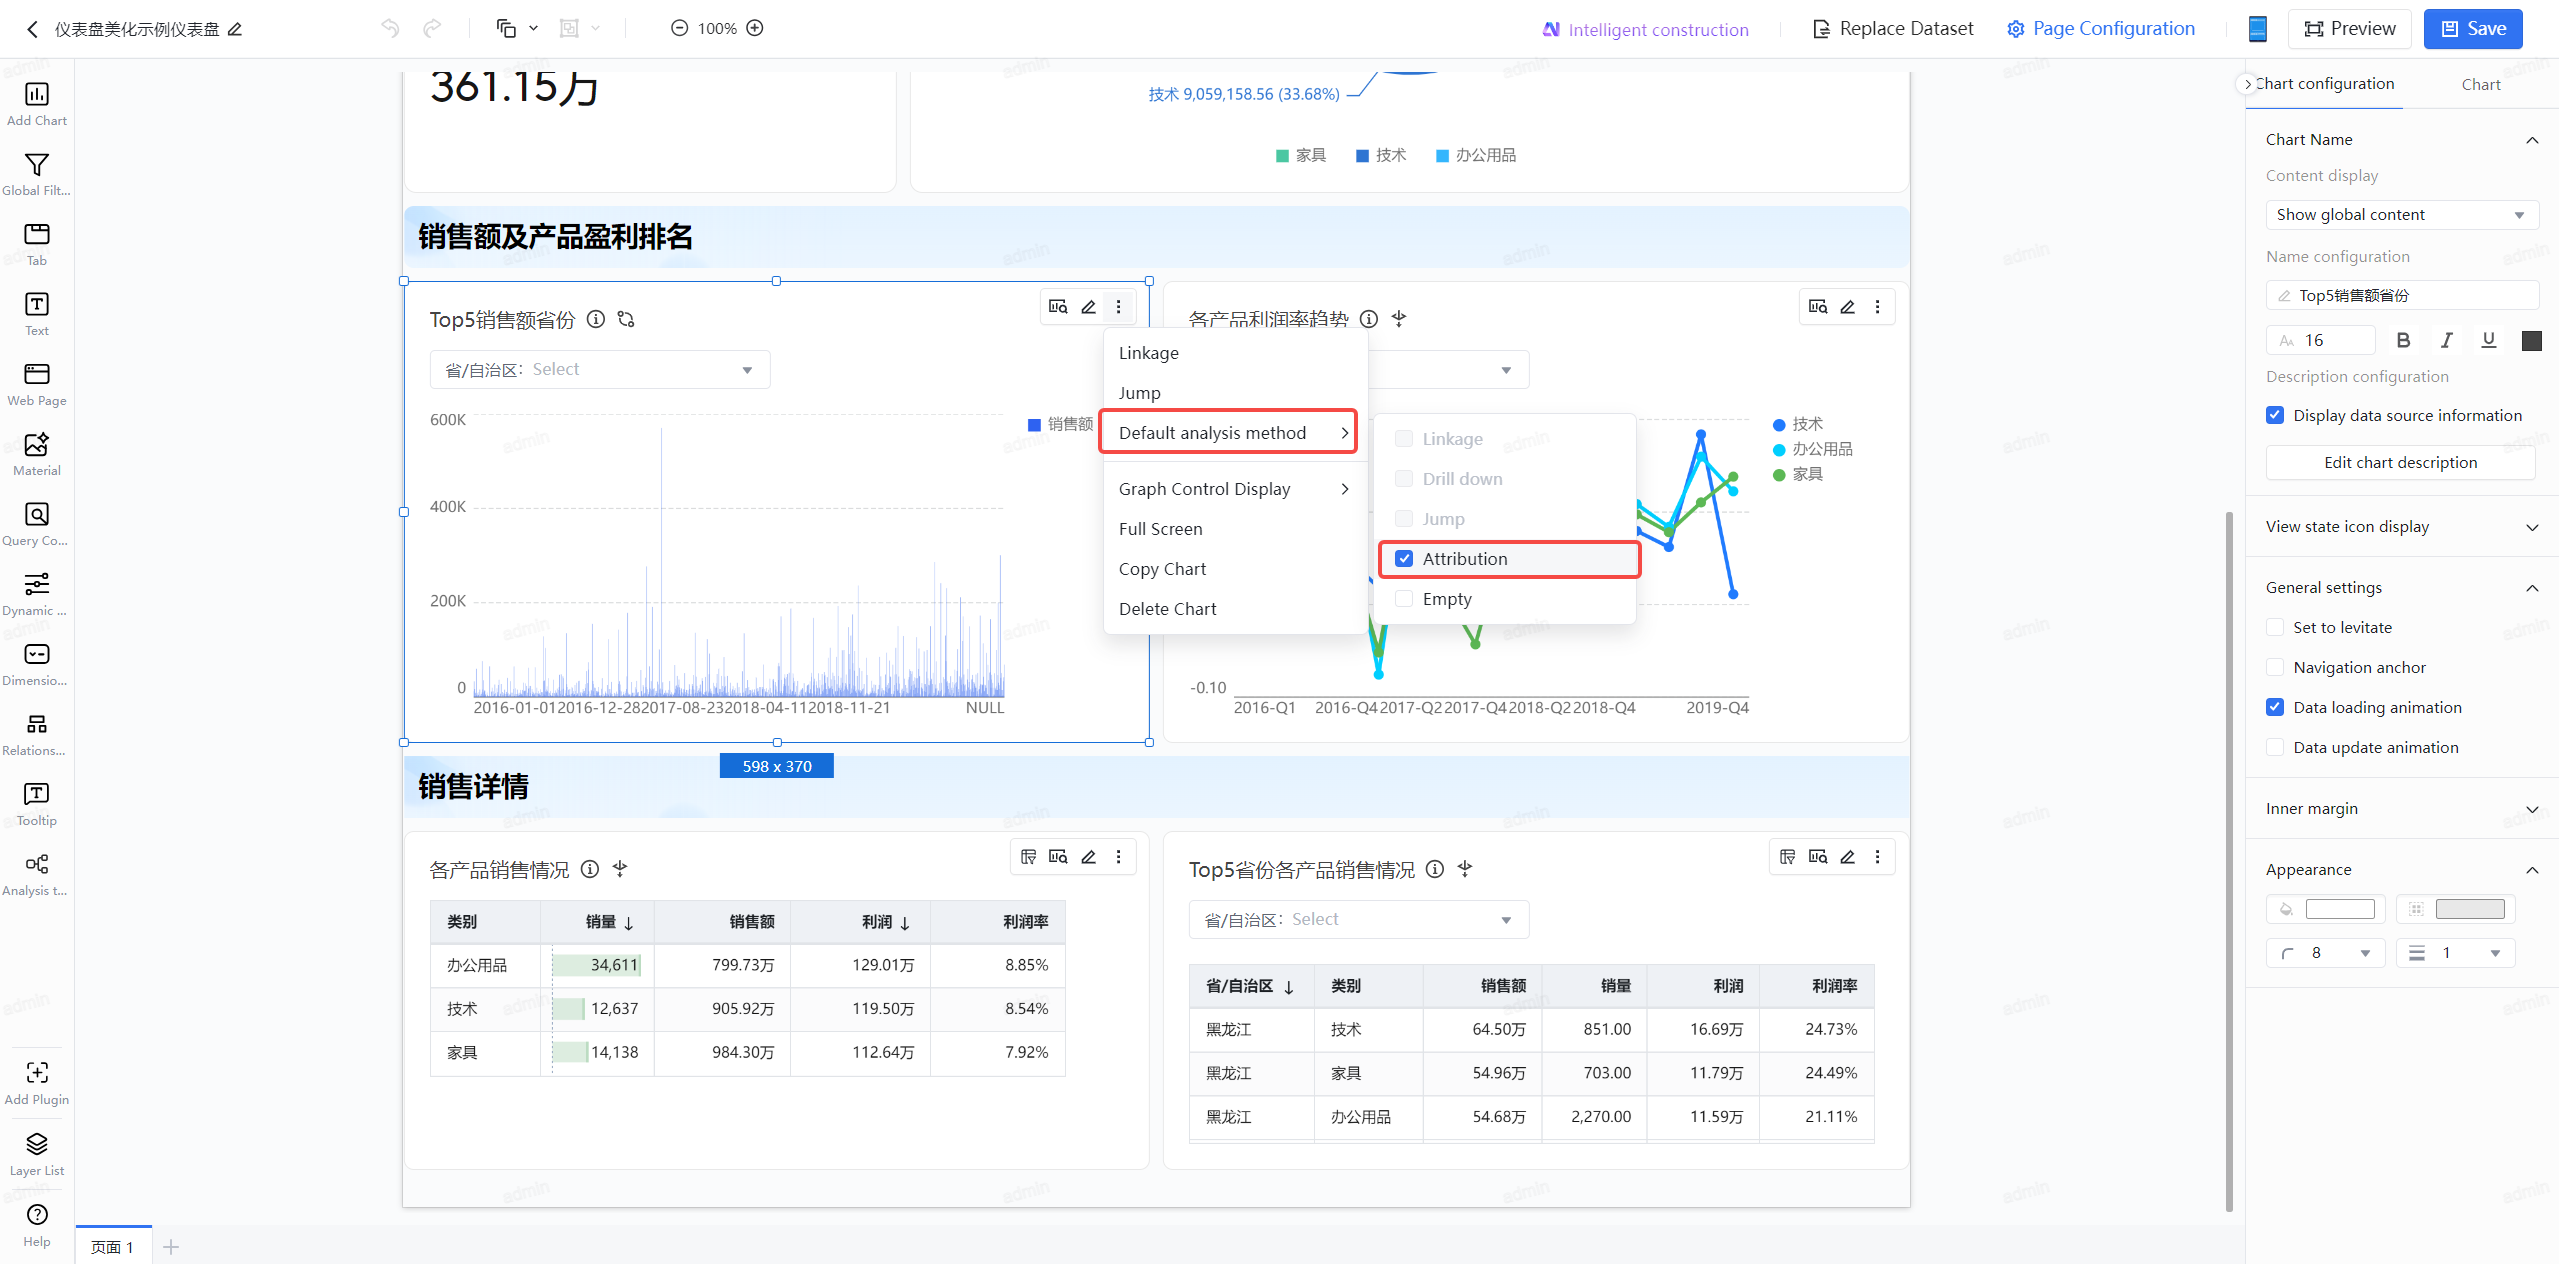The height and width of the screenshot is (1264, 2559).
Task: Open the Material library
Action: [37, 454]
